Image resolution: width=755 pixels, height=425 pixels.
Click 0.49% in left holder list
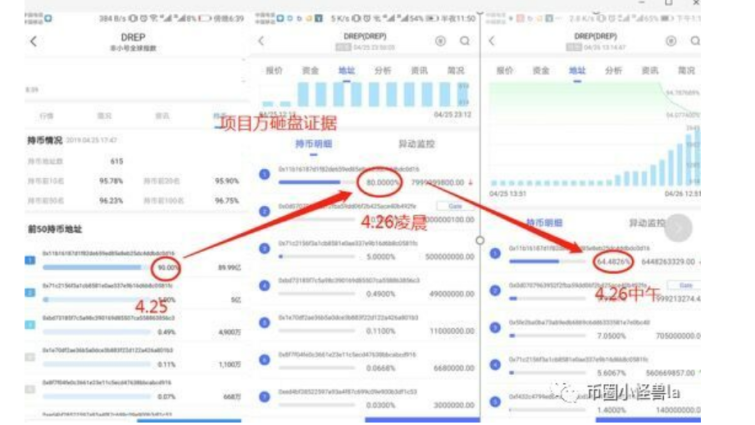tap(167, 332)
